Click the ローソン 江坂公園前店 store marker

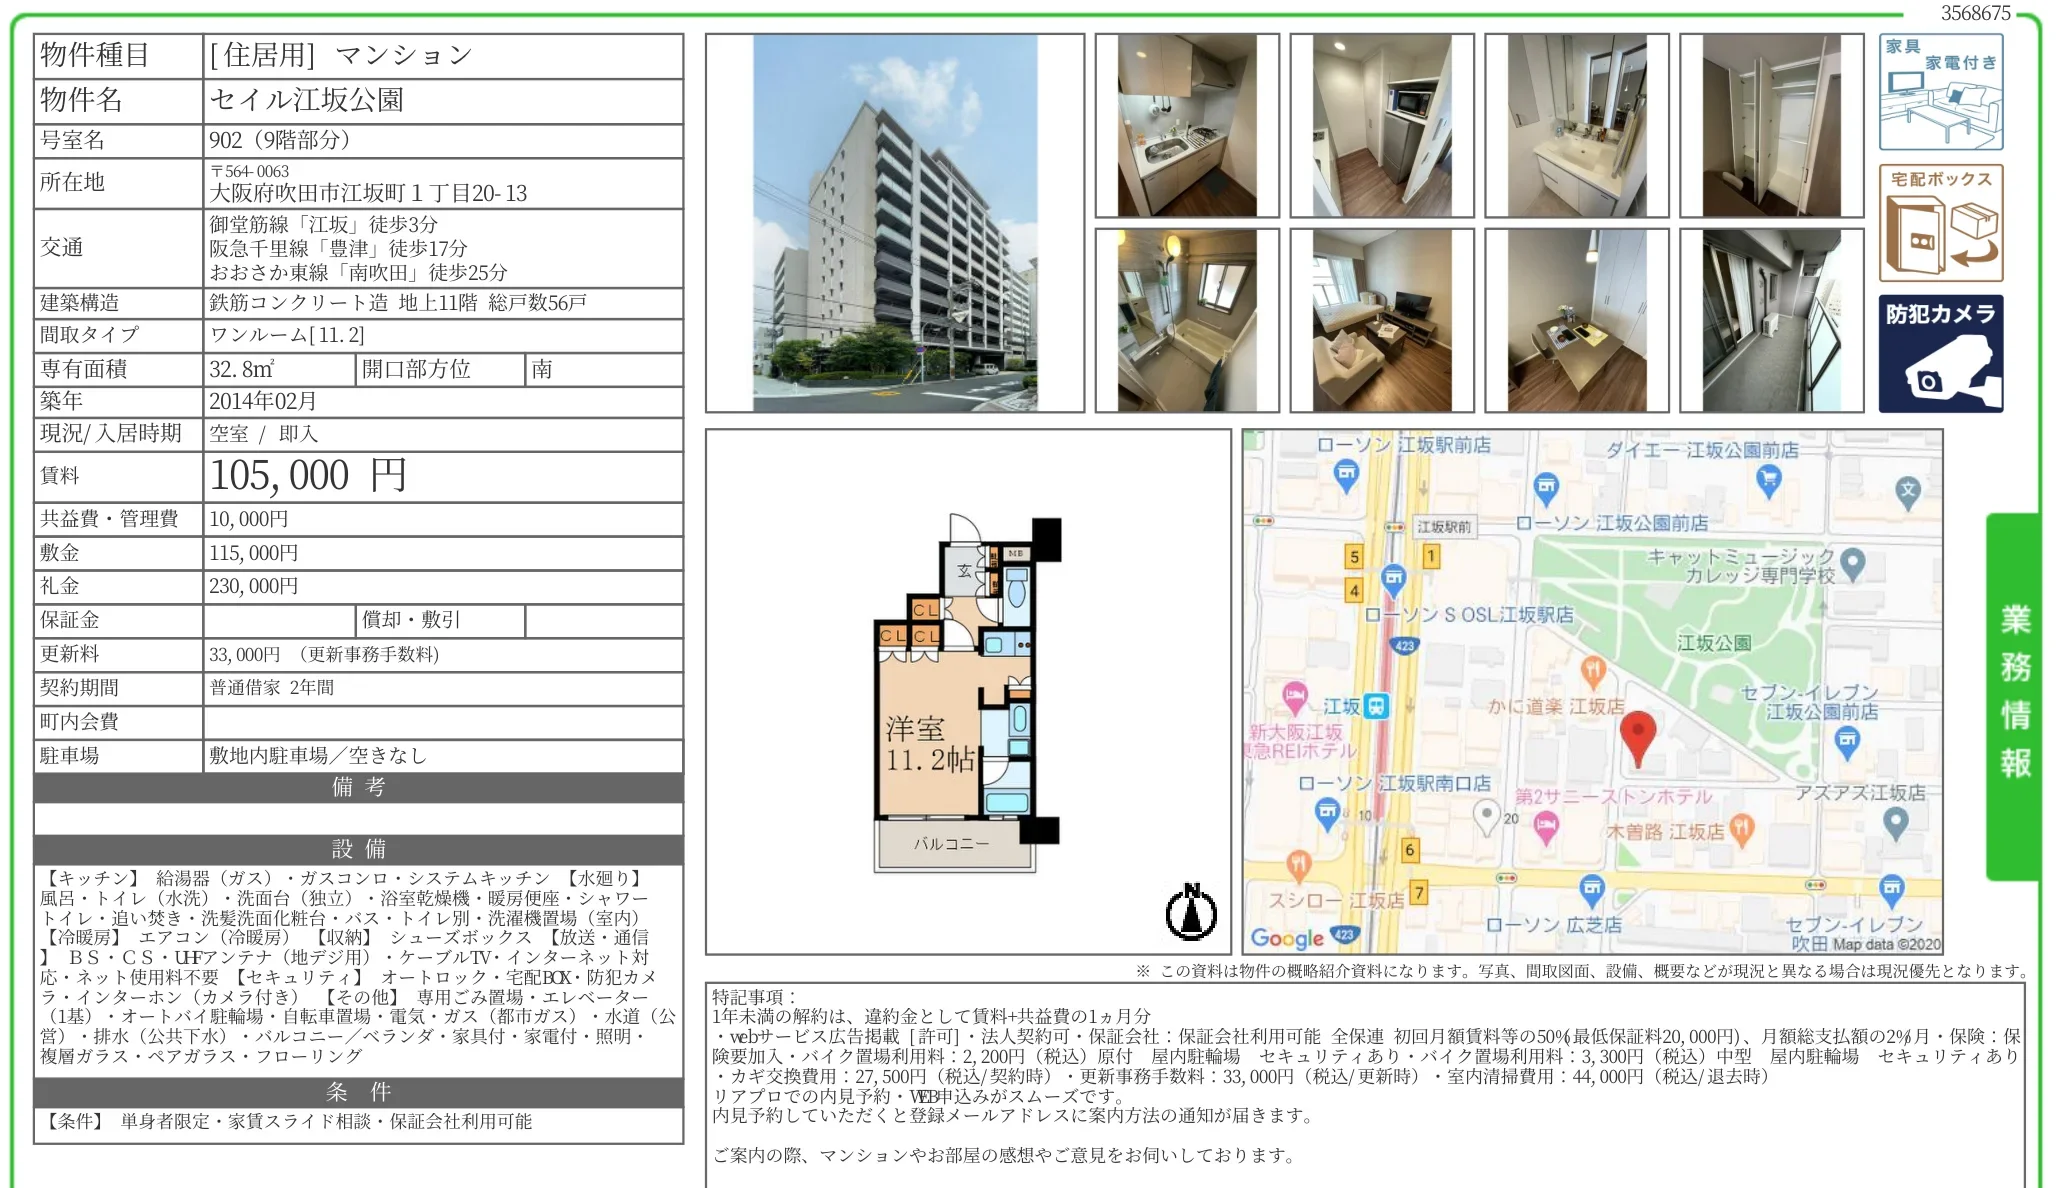tap(1546, 489)
